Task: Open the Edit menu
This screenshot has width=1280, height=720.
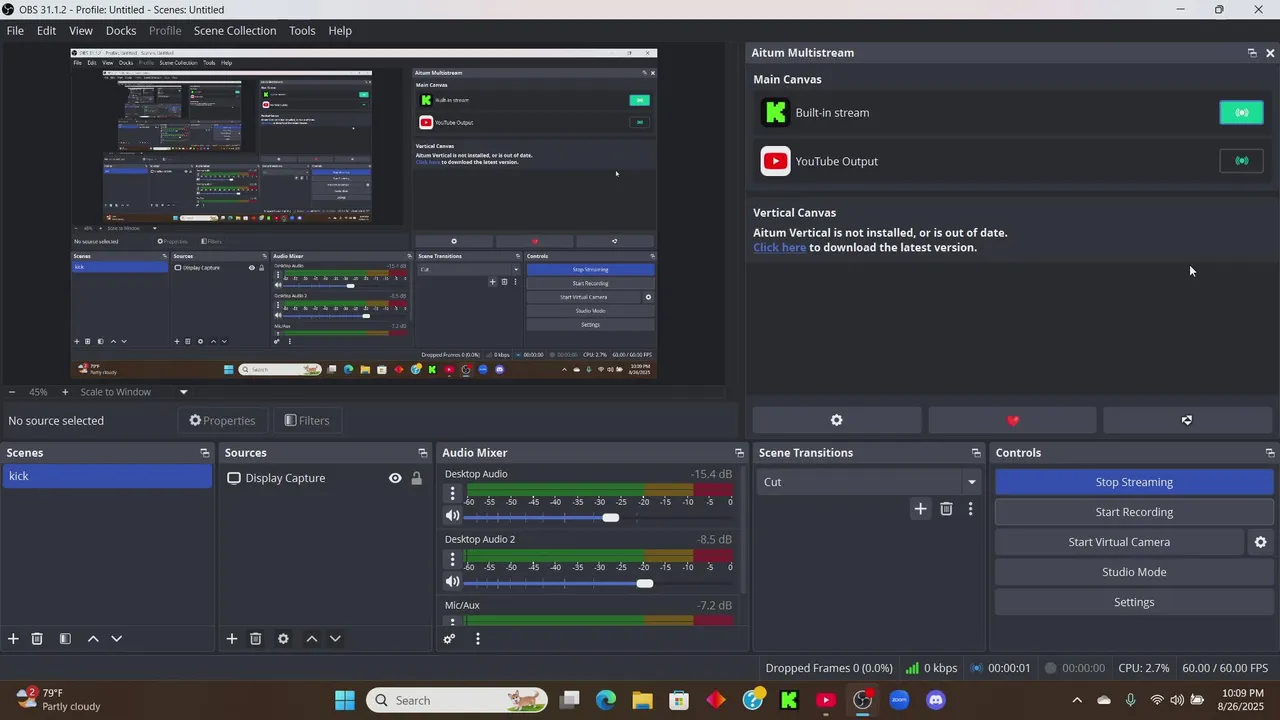Action: [46, 30]
